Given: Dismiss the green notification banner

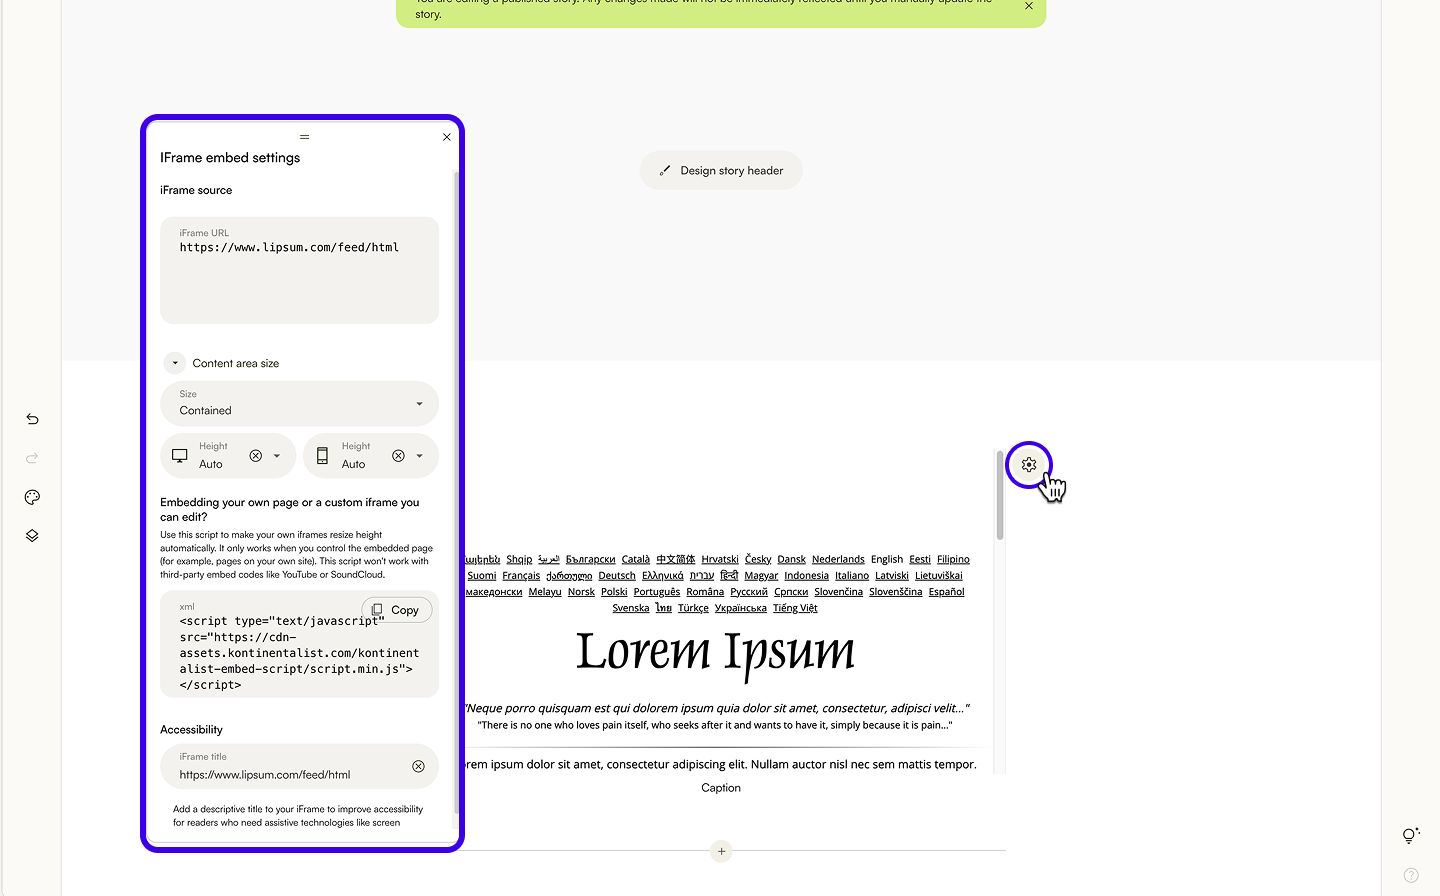Looking at the screenshot, I should 1029,6.
